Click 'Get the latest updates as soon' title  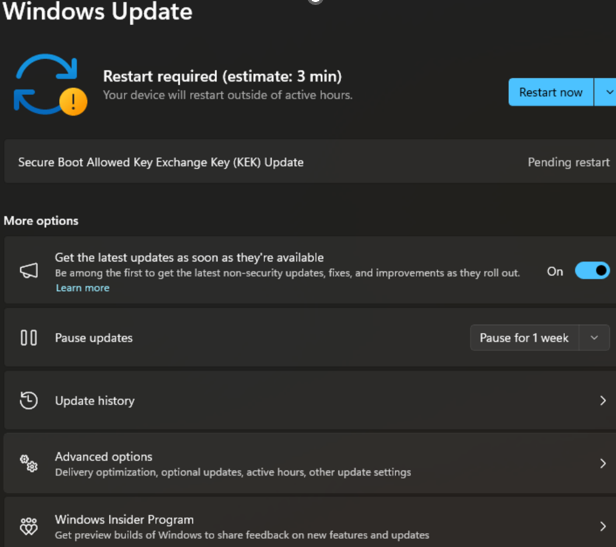click(x=189, y=257)
